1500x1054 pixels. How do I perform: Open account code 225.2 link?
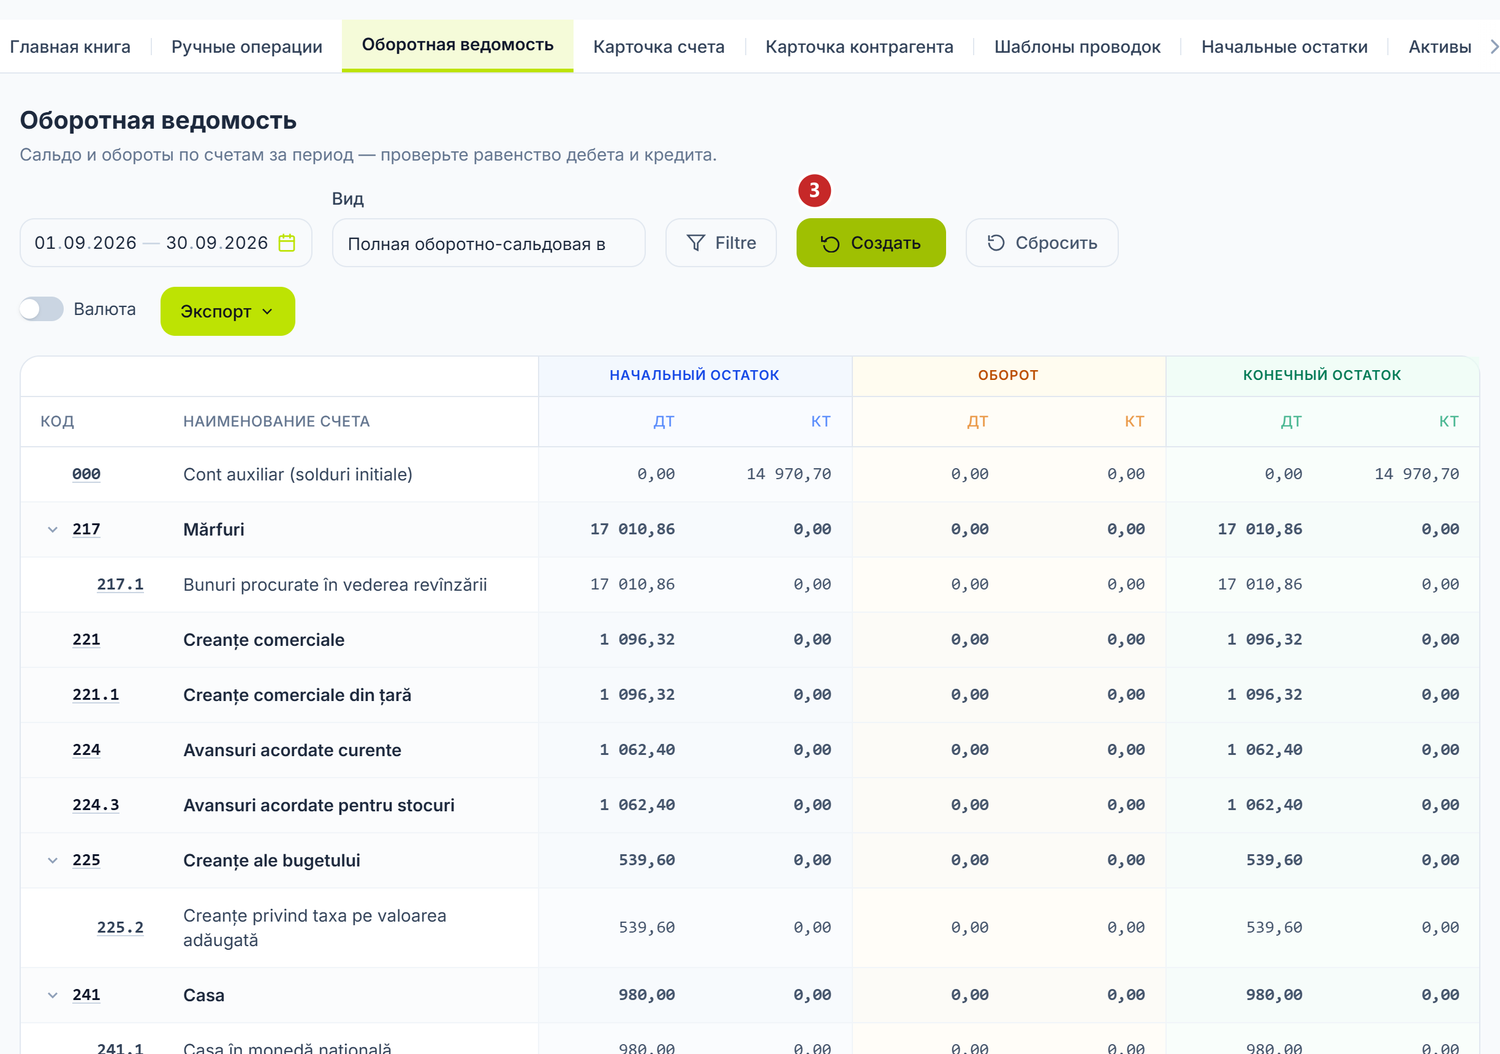point(120,927)
